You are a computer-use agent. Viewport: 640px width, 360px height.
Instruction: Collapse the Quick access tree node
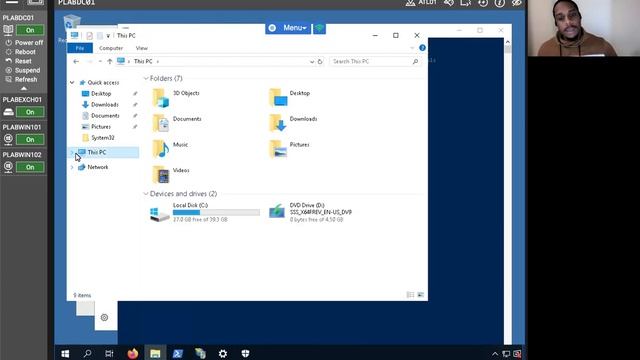point(72,82)
